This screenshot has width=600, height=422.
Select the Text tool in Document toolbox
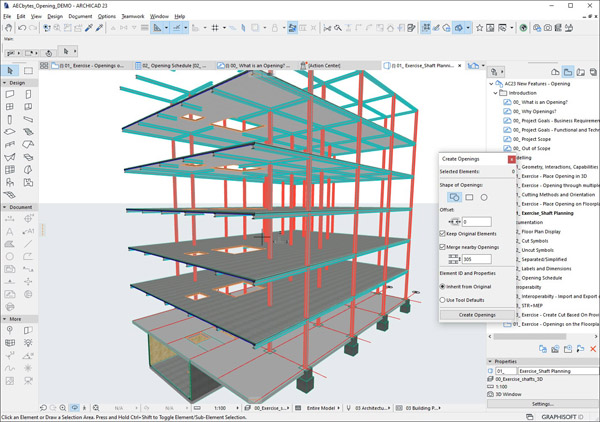pos(10,231)
